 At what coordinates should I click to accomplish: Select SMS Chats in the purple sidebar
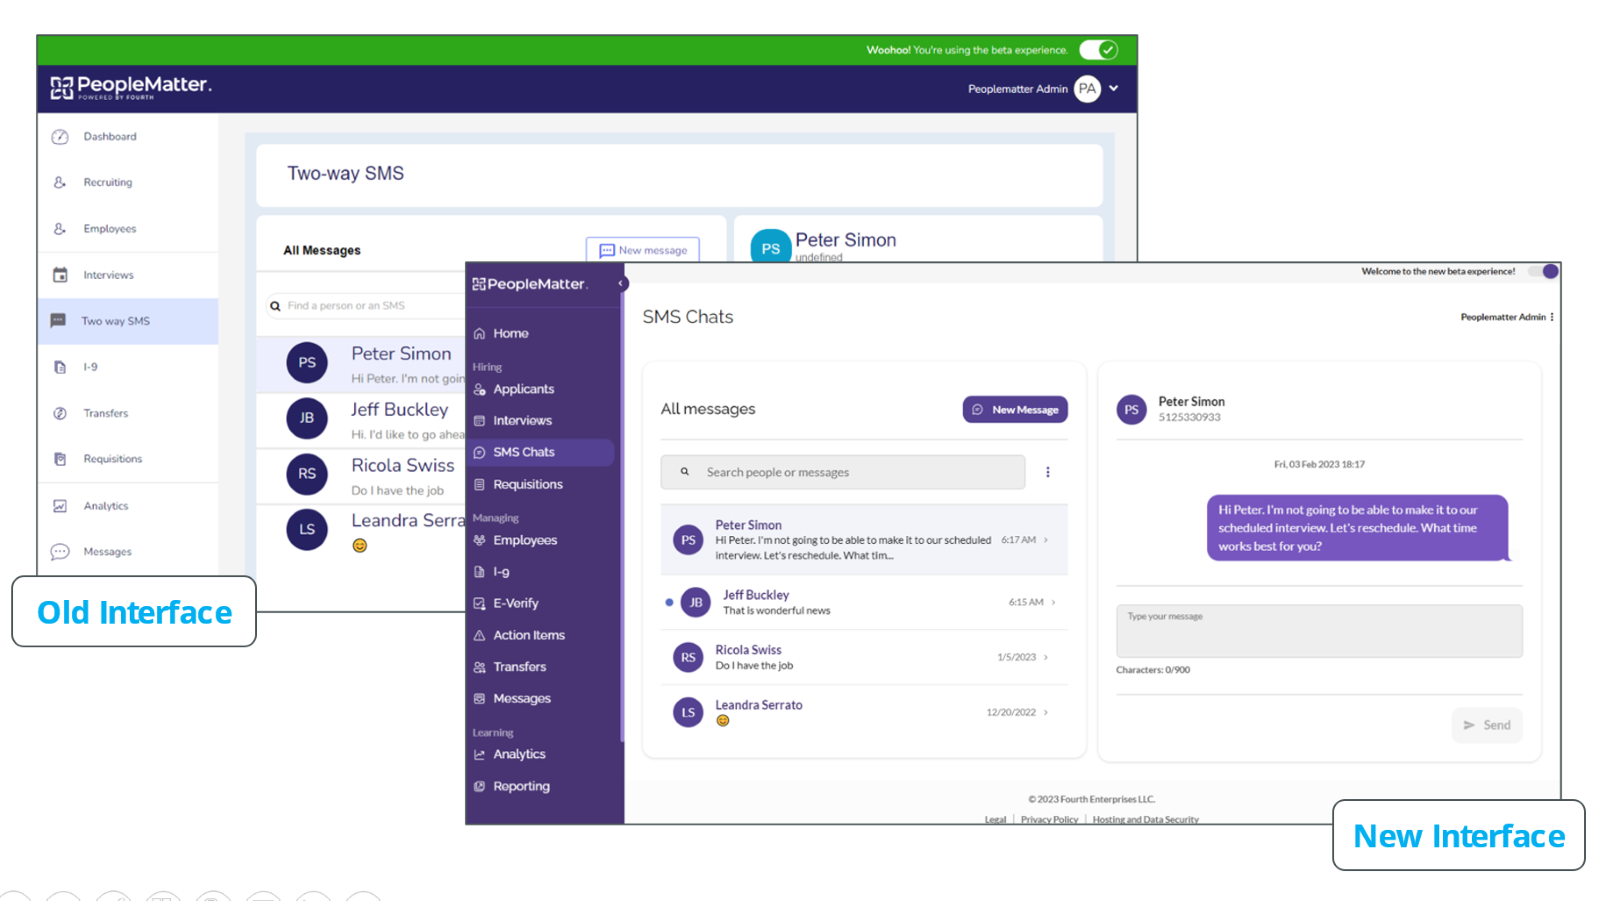pyautogui.click(x=523, y=452)
